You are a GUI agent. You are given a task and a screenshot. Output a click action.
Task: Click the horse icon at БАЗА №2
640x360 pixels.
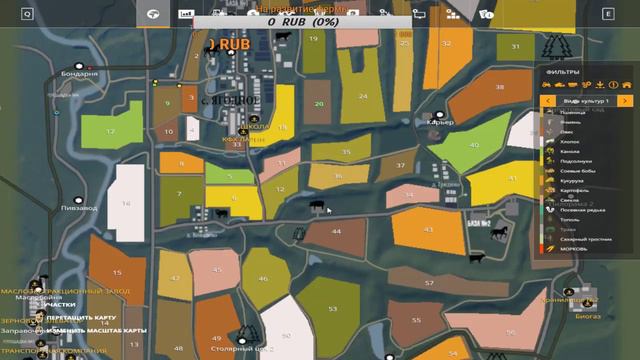[499, 233]
